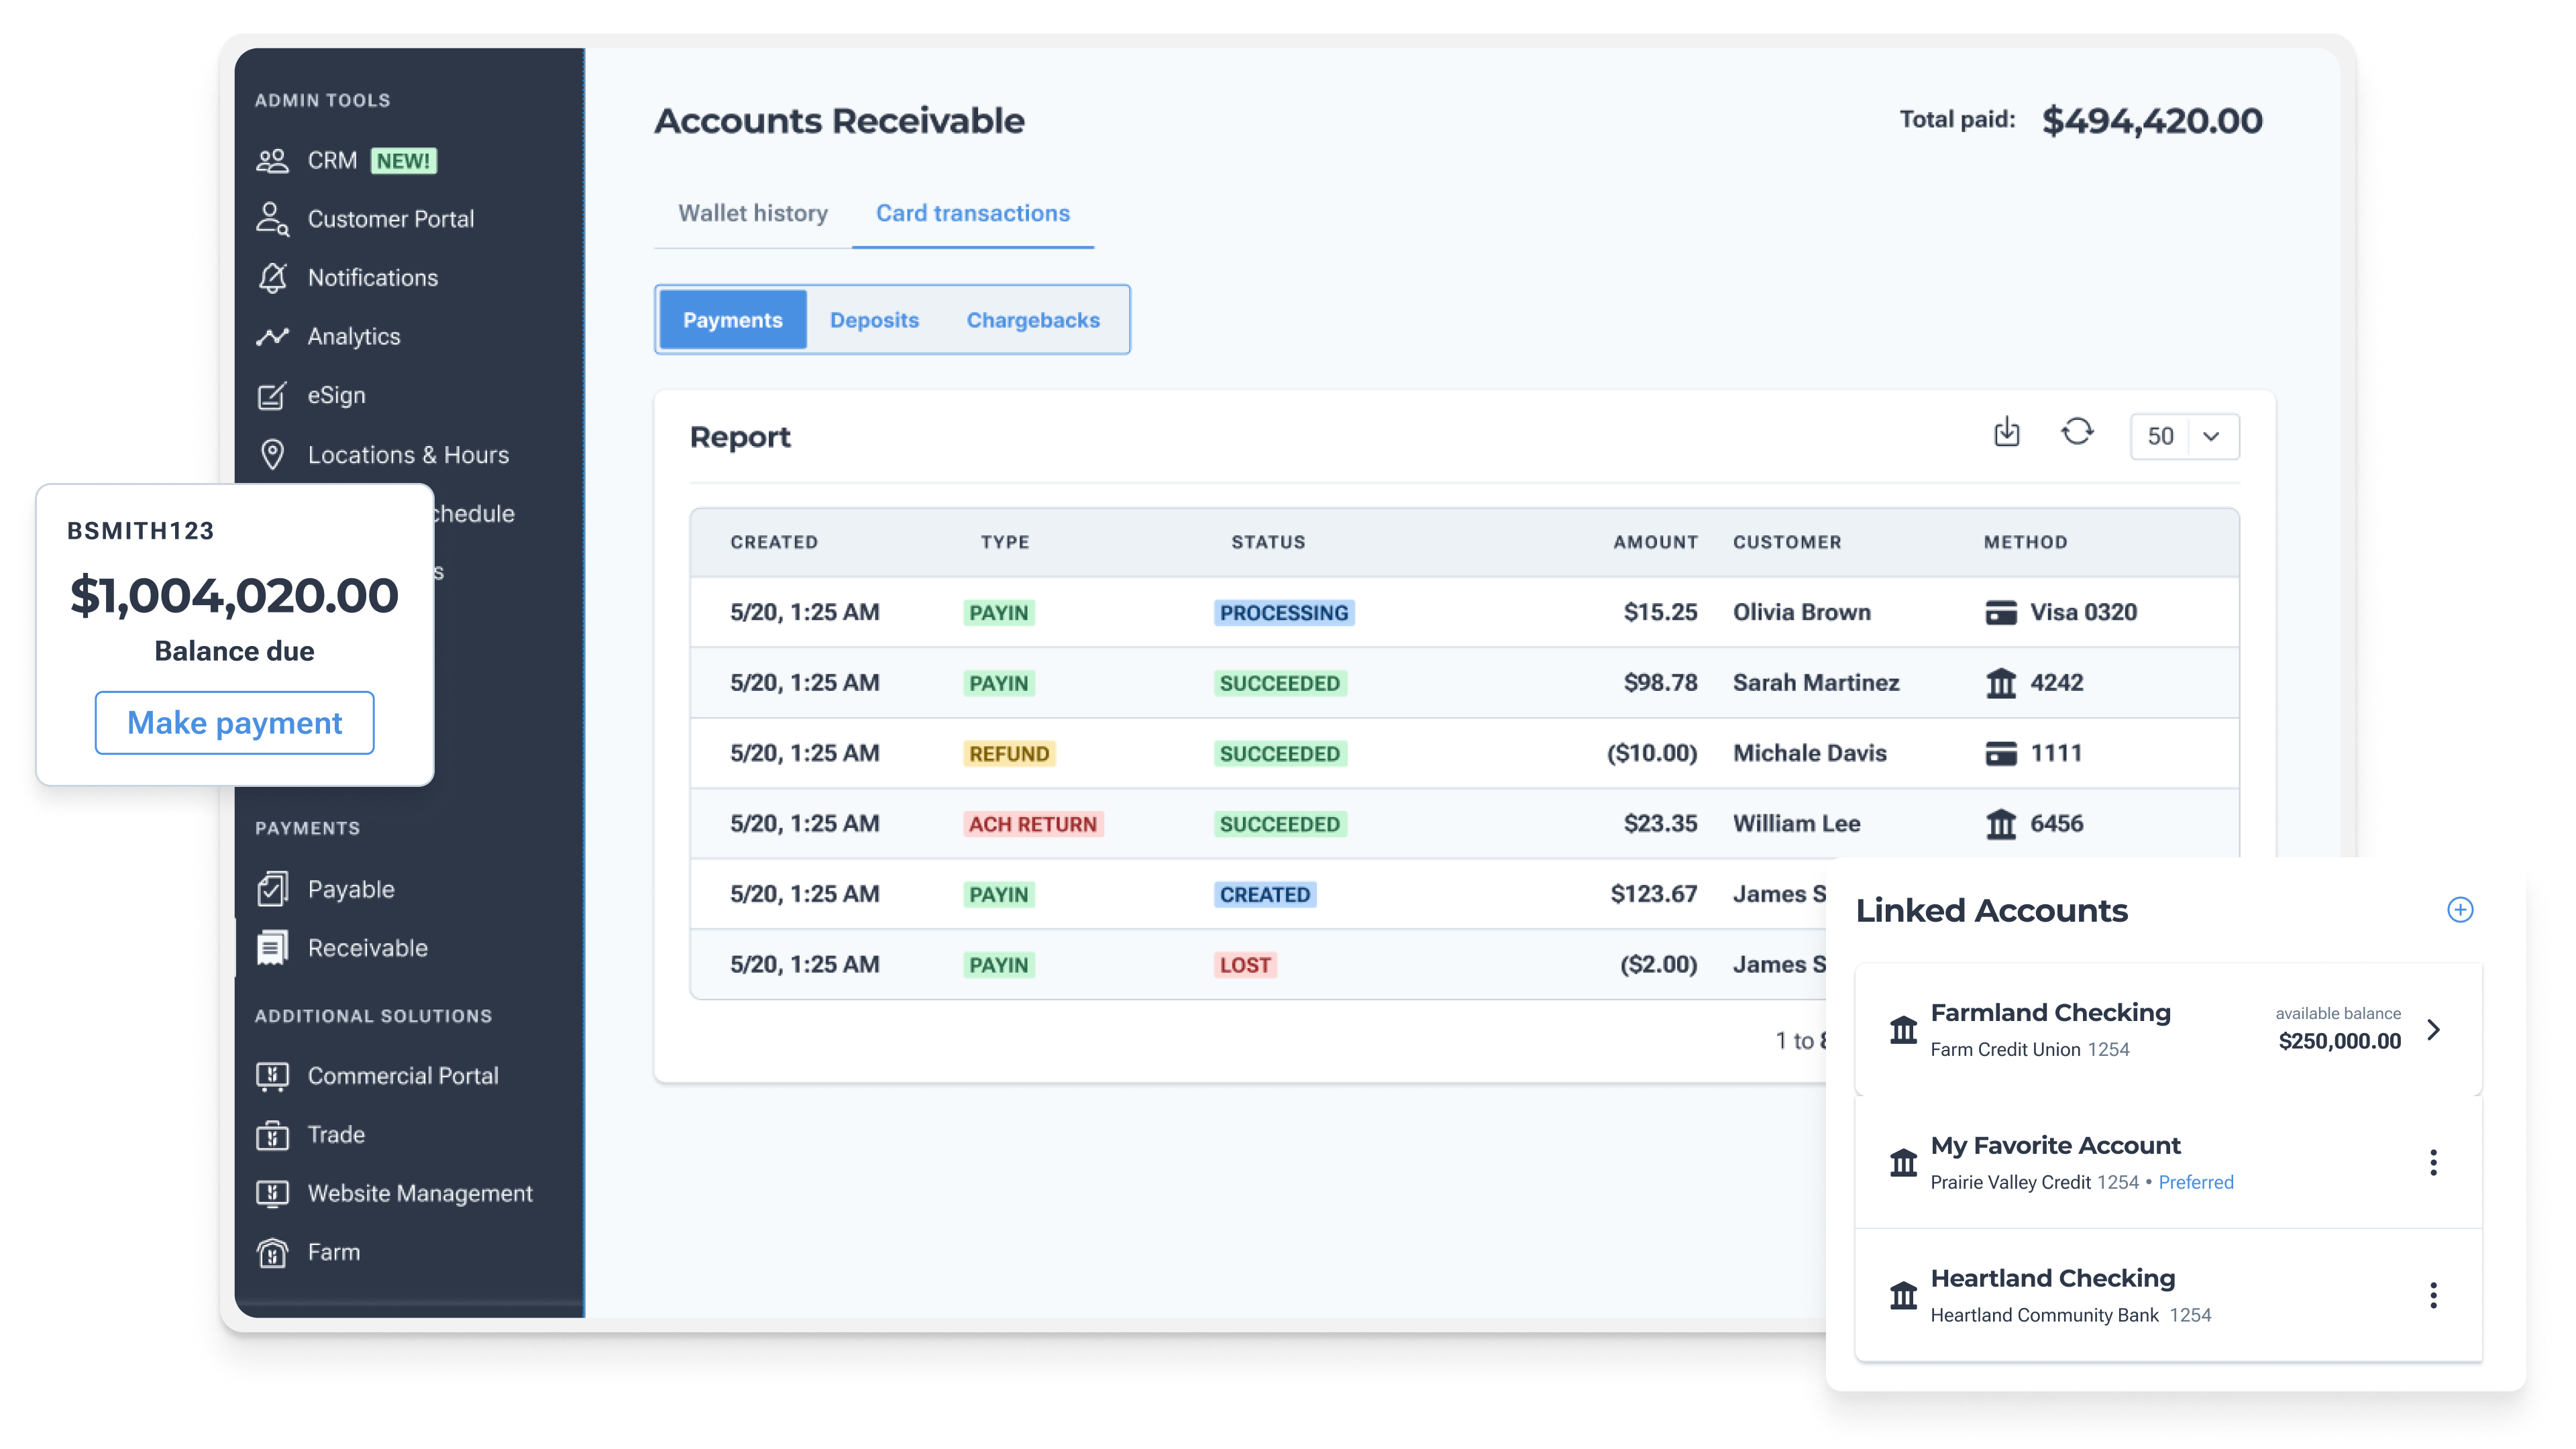
Task: Click the Make payment button
Action: [234, 723]
